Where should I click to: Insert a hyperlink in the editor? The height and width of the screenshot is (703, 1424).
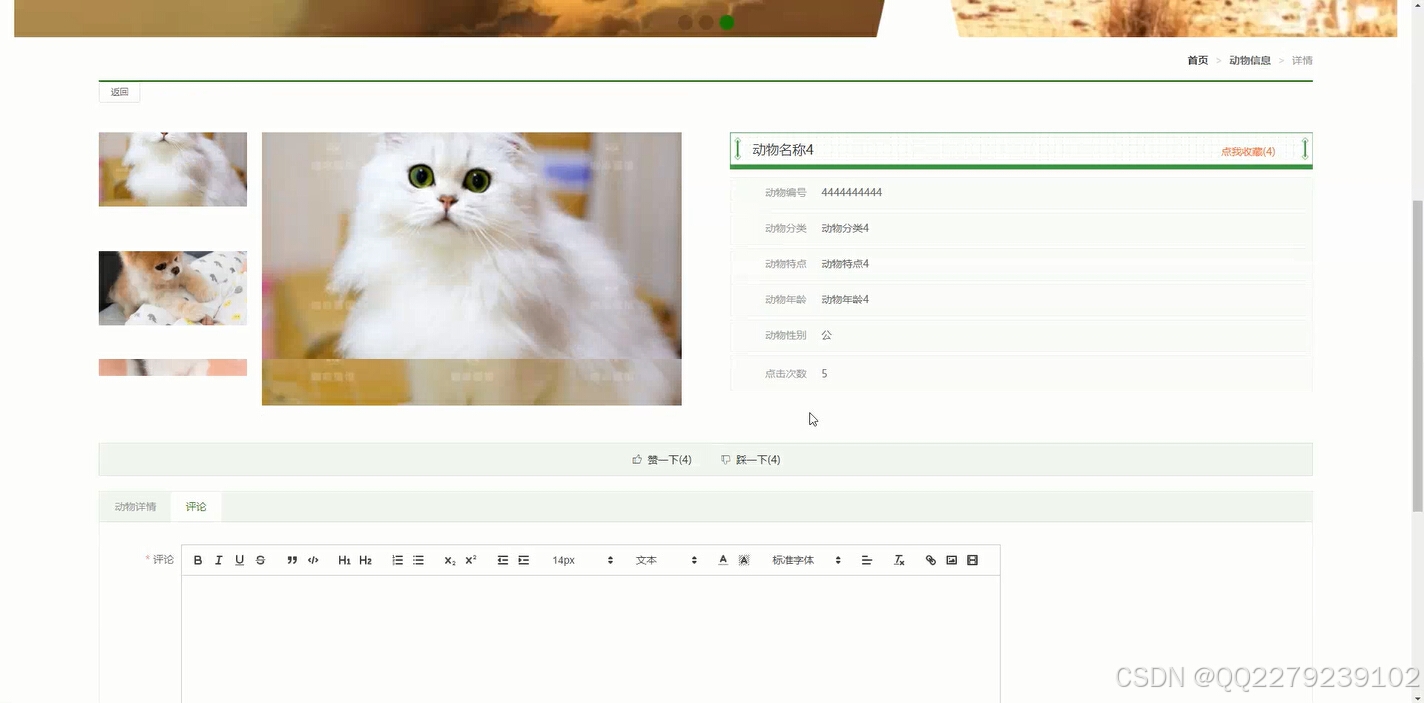(x=930, y=559)
